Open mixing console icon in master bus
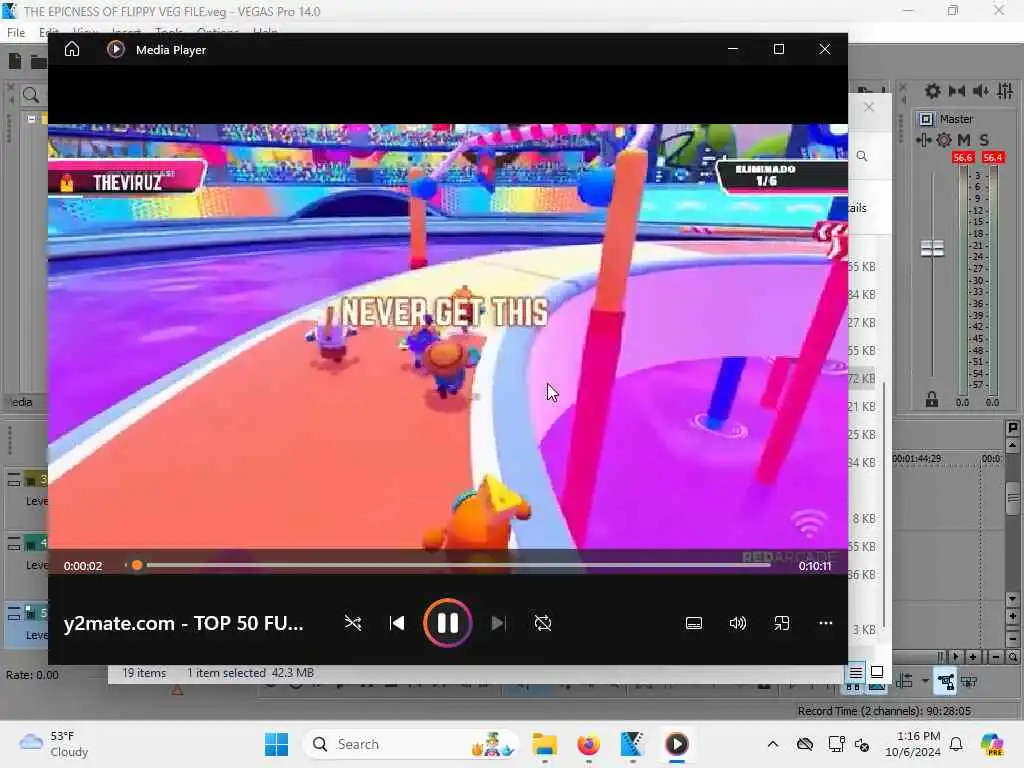The width and height of the screenshot is (1024, 768). coord(1006,91)
